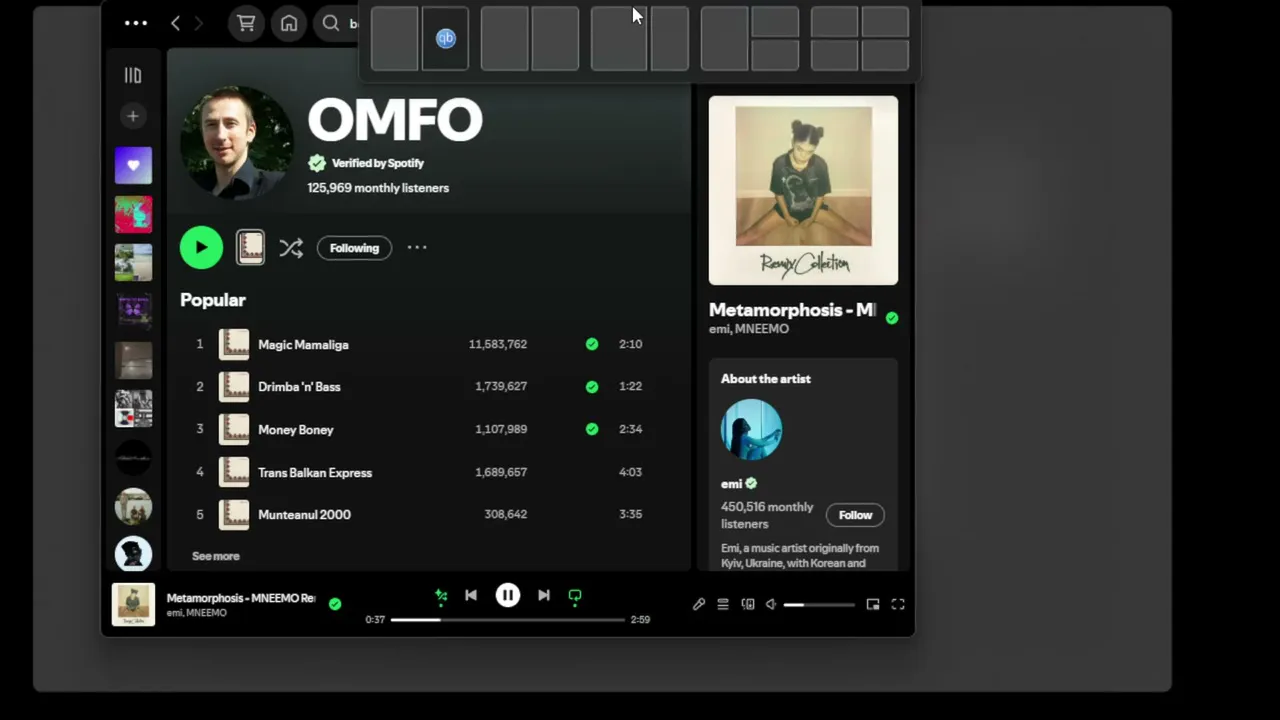The width and height of the screenshot is (1280, 720).
Task: Open the shopping cart icon
Action: pos(246,23)
